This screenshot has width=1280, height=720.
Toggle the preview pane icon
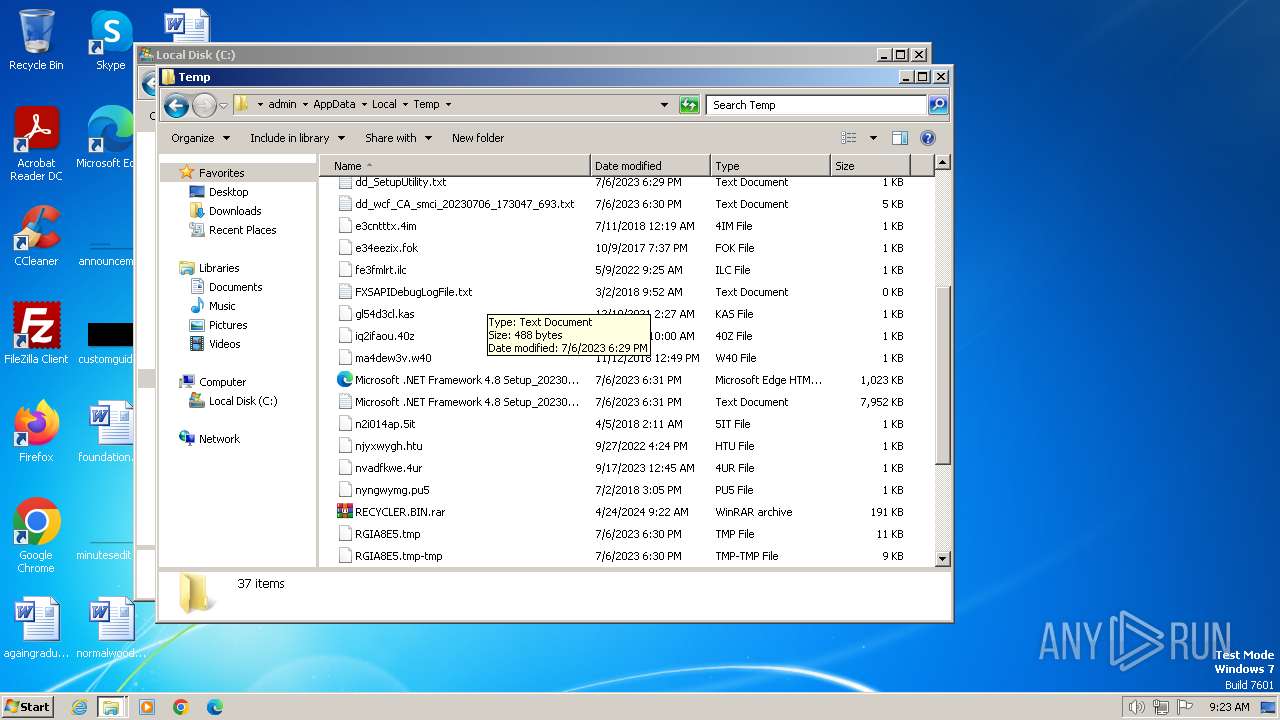click(899, 138)
